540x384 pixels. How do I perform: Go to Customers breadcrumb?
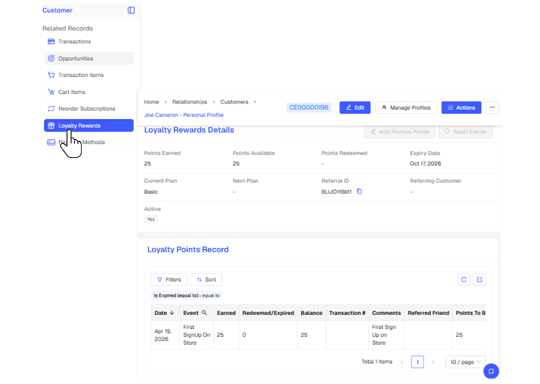pos(234,102)
